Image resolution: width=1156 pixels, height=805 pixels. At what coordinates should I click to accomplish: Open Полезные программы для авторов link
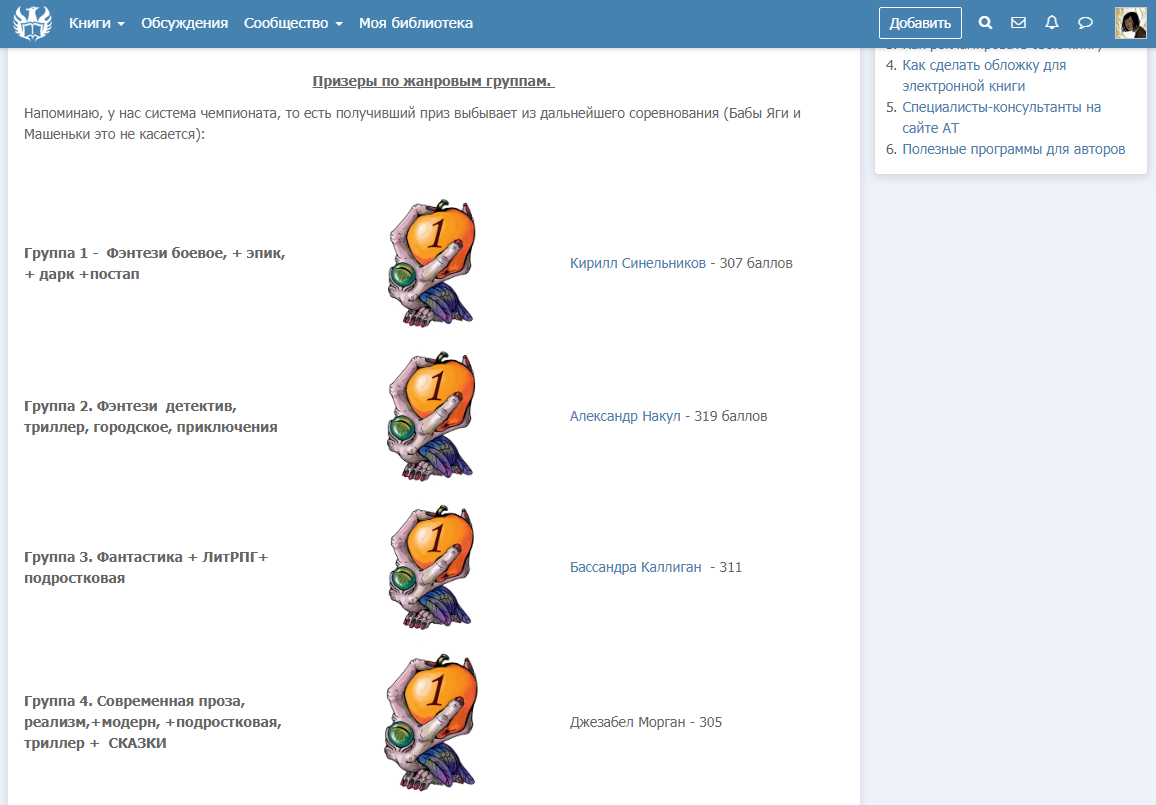1013,149
